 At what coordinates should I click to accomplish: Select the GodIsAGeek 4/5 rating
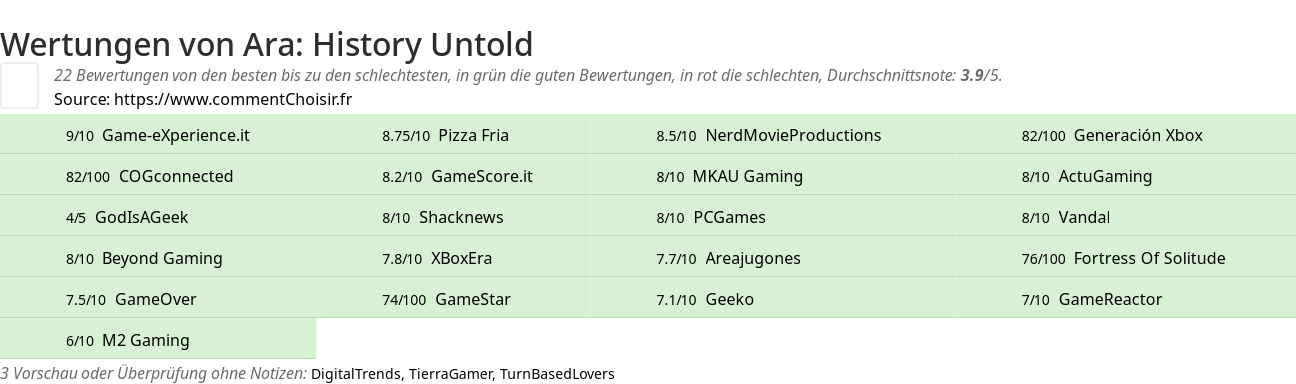pyautogui.click(x=127, y=217)
